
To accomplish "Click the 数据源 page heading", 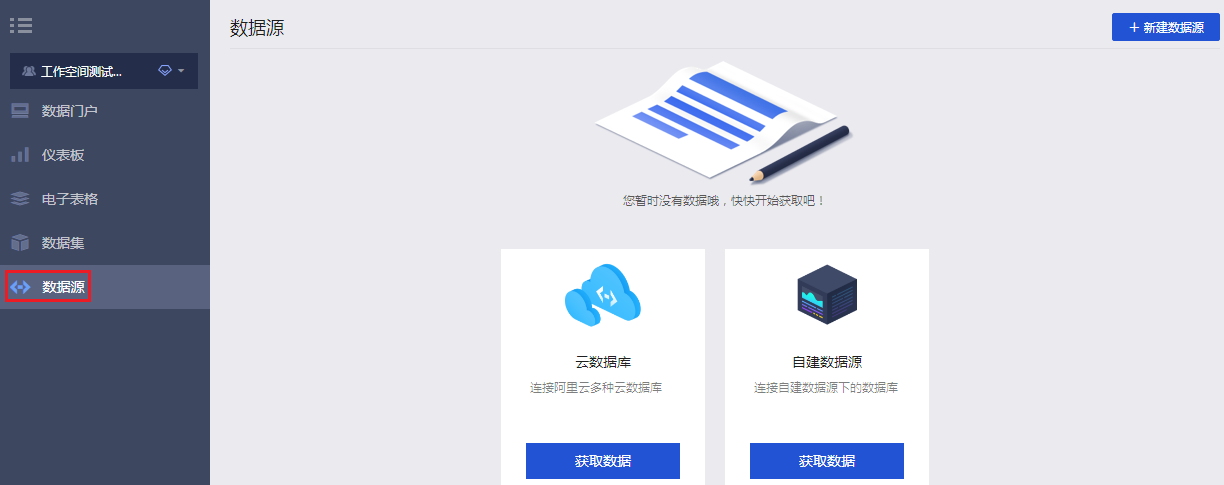I will click(257, 28).
